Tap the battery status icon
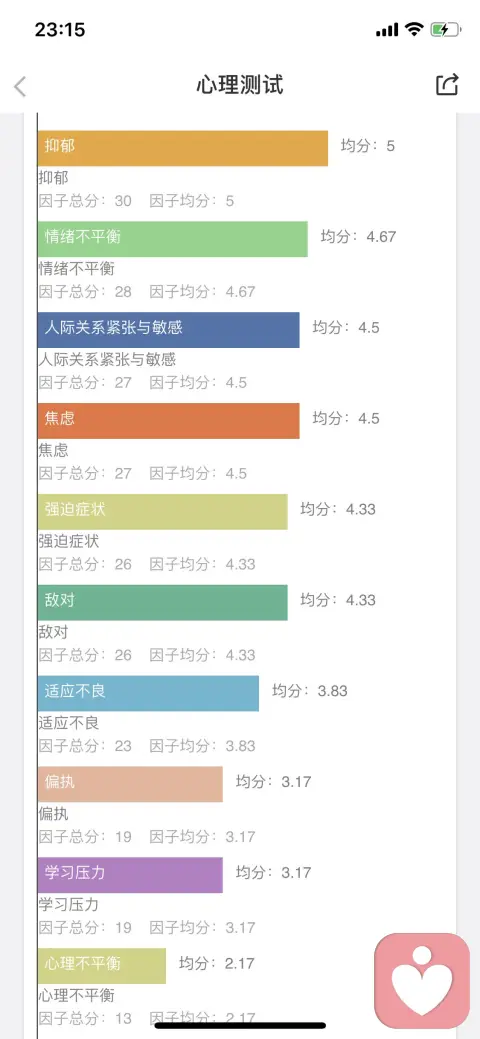 (x=444, y=29)
